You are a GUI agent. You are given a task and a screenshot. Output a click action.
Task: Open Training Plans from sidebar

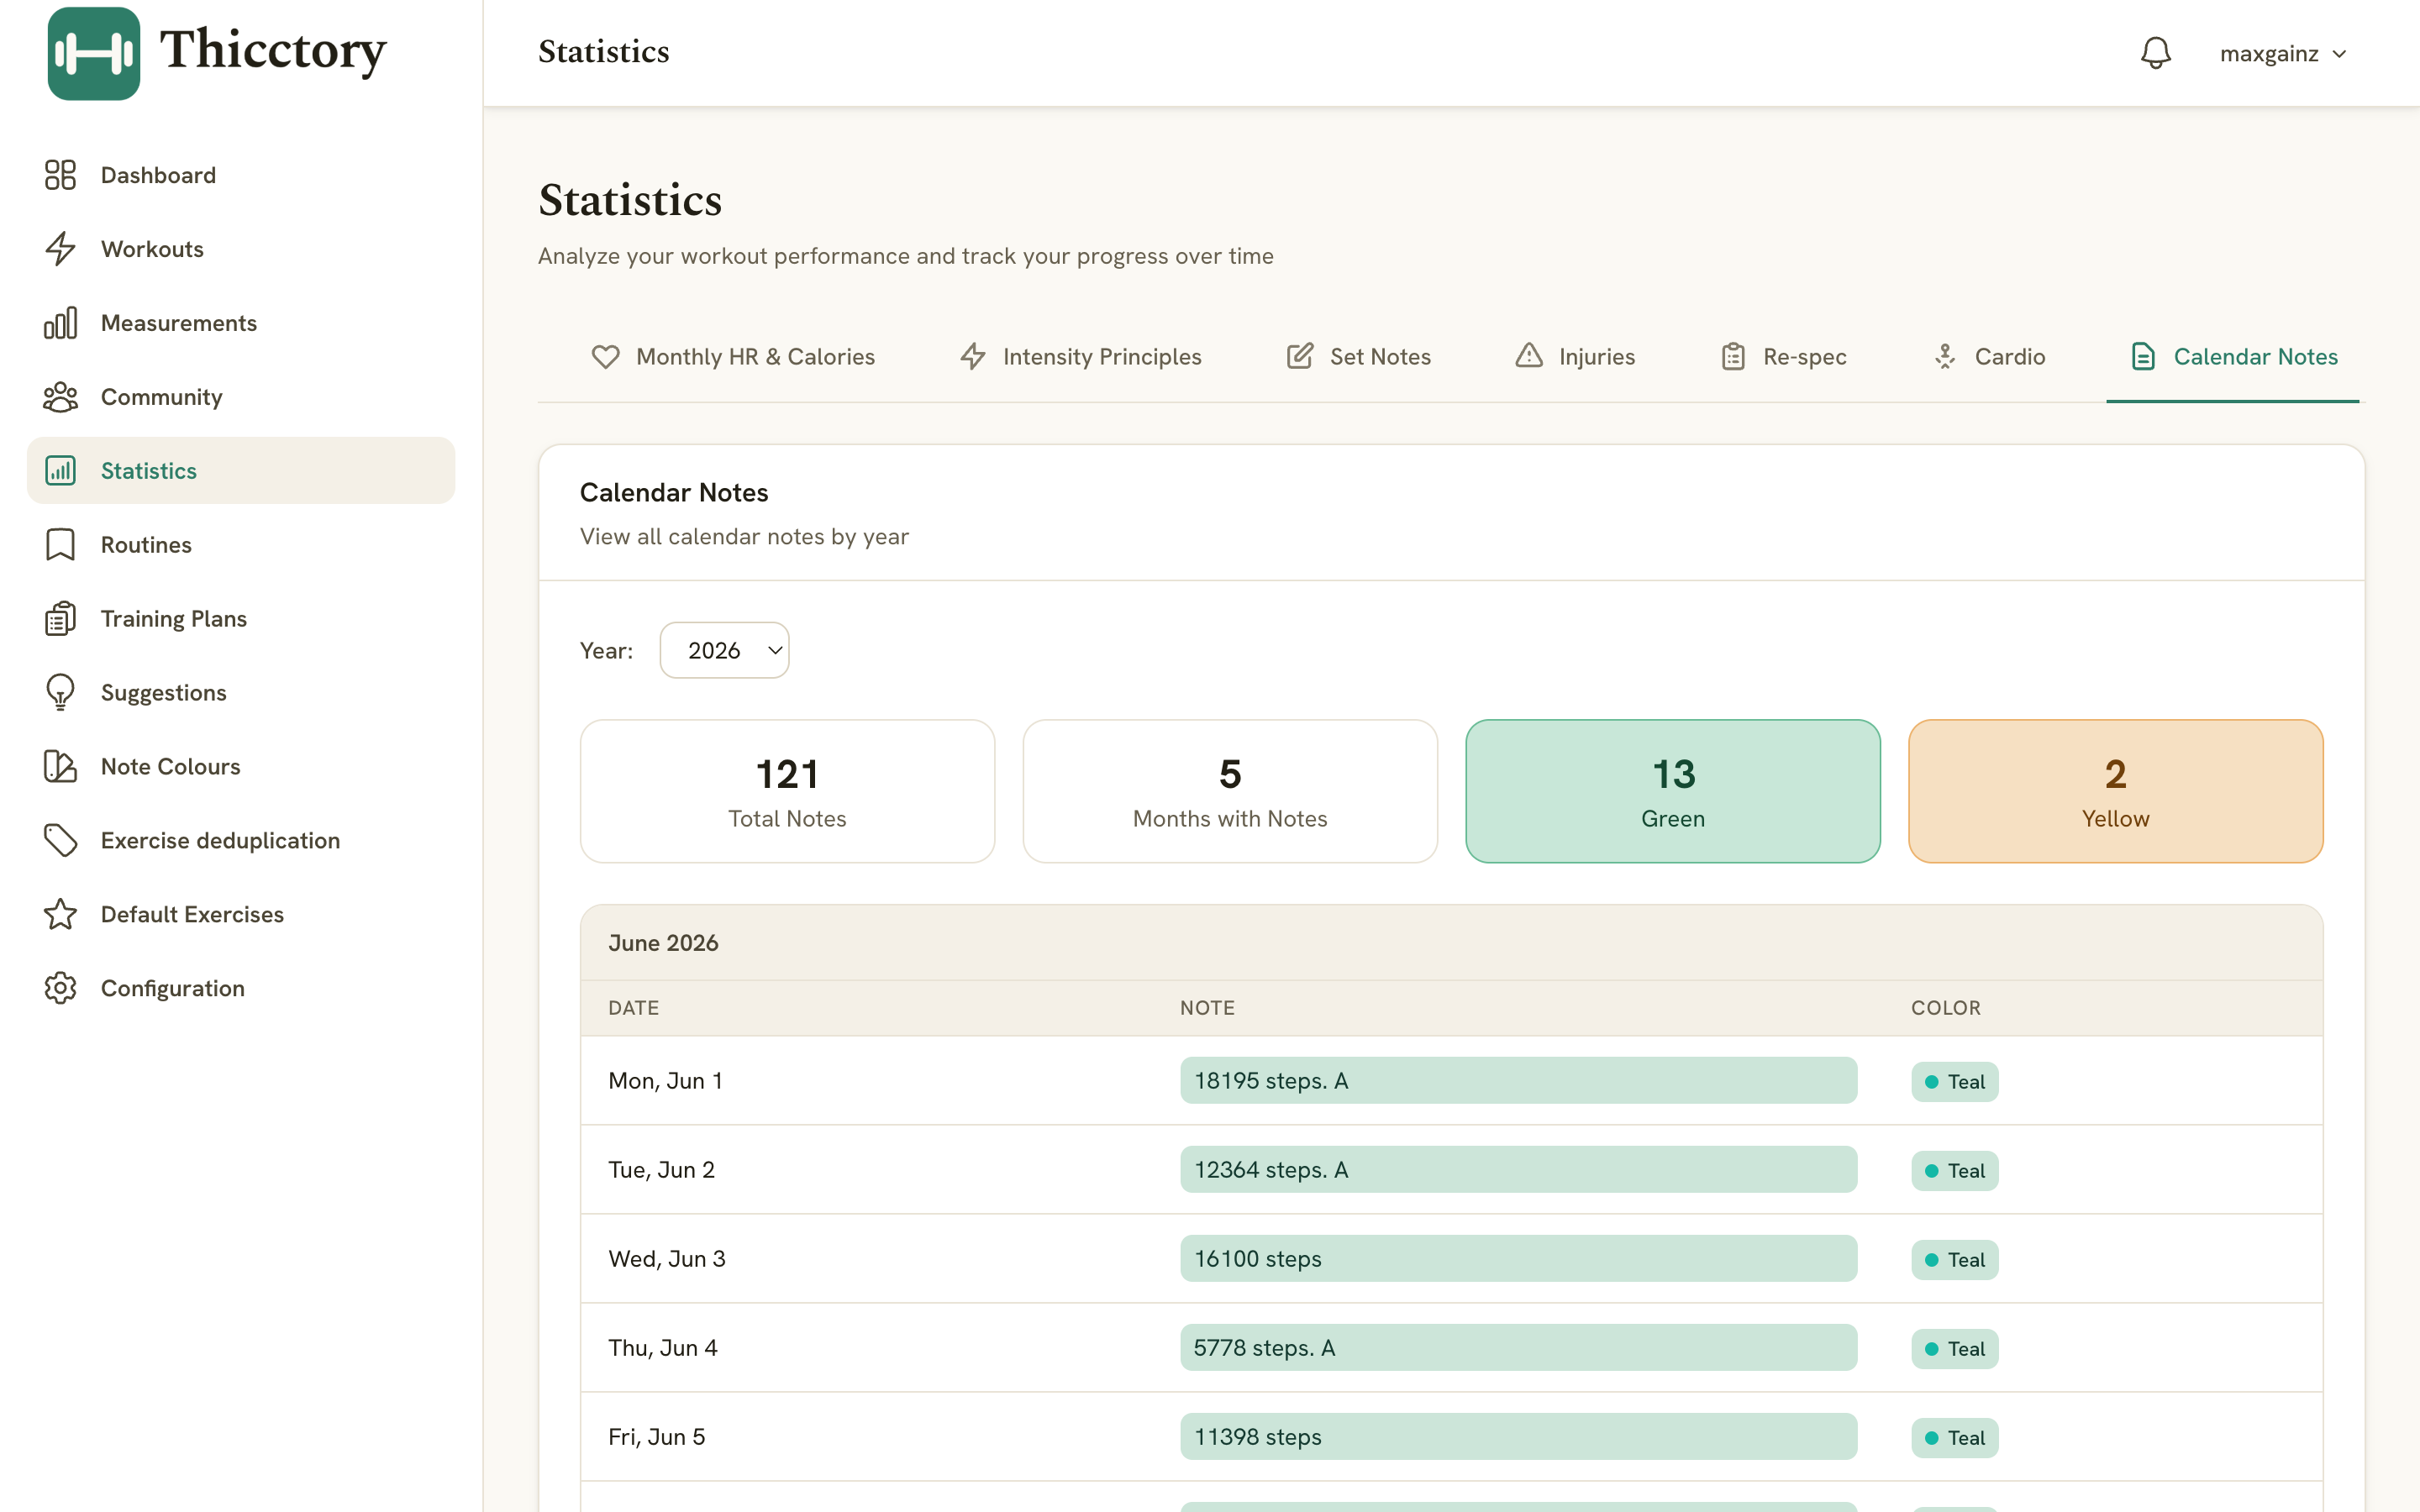[x=241, y=619]
